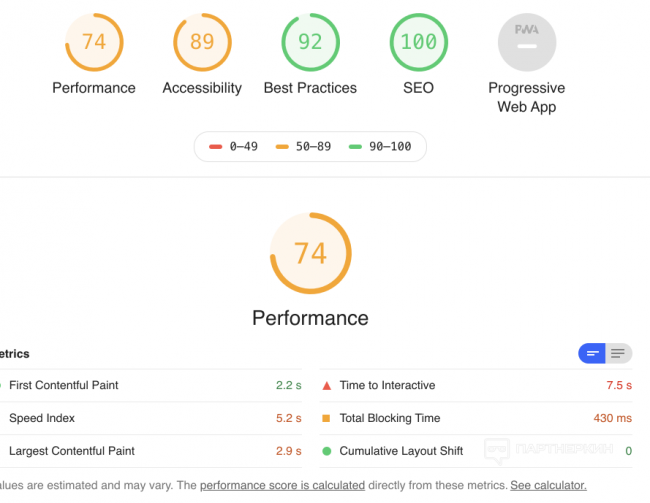Image resolution: width=650 pixels, height=503 pixels.
Task: Open the 'See calculator.' link
Action: click(549, 485)
